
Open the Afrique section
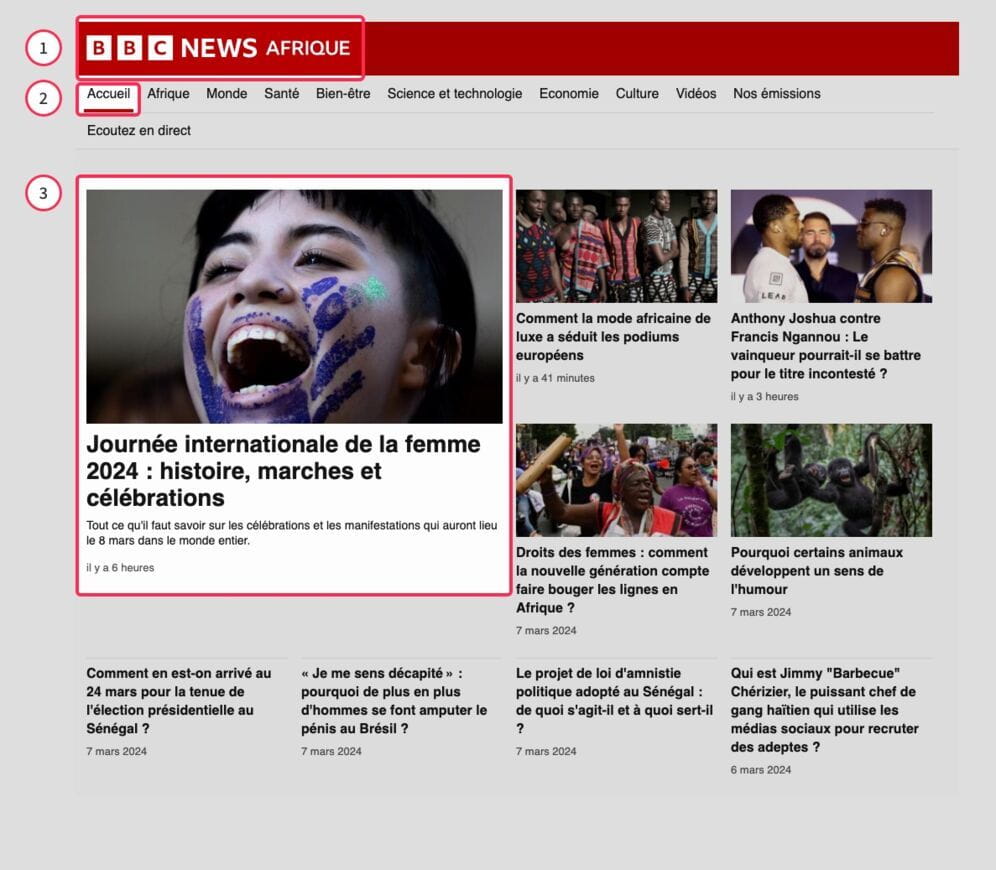[168, 94]
